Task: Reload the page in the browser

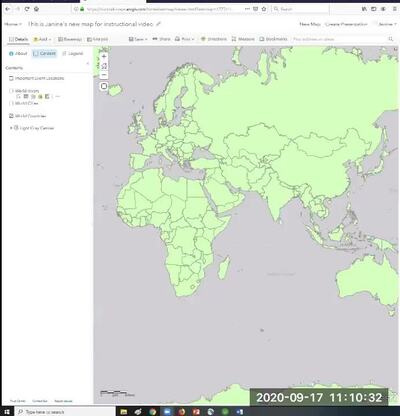Action: point(27,9)
